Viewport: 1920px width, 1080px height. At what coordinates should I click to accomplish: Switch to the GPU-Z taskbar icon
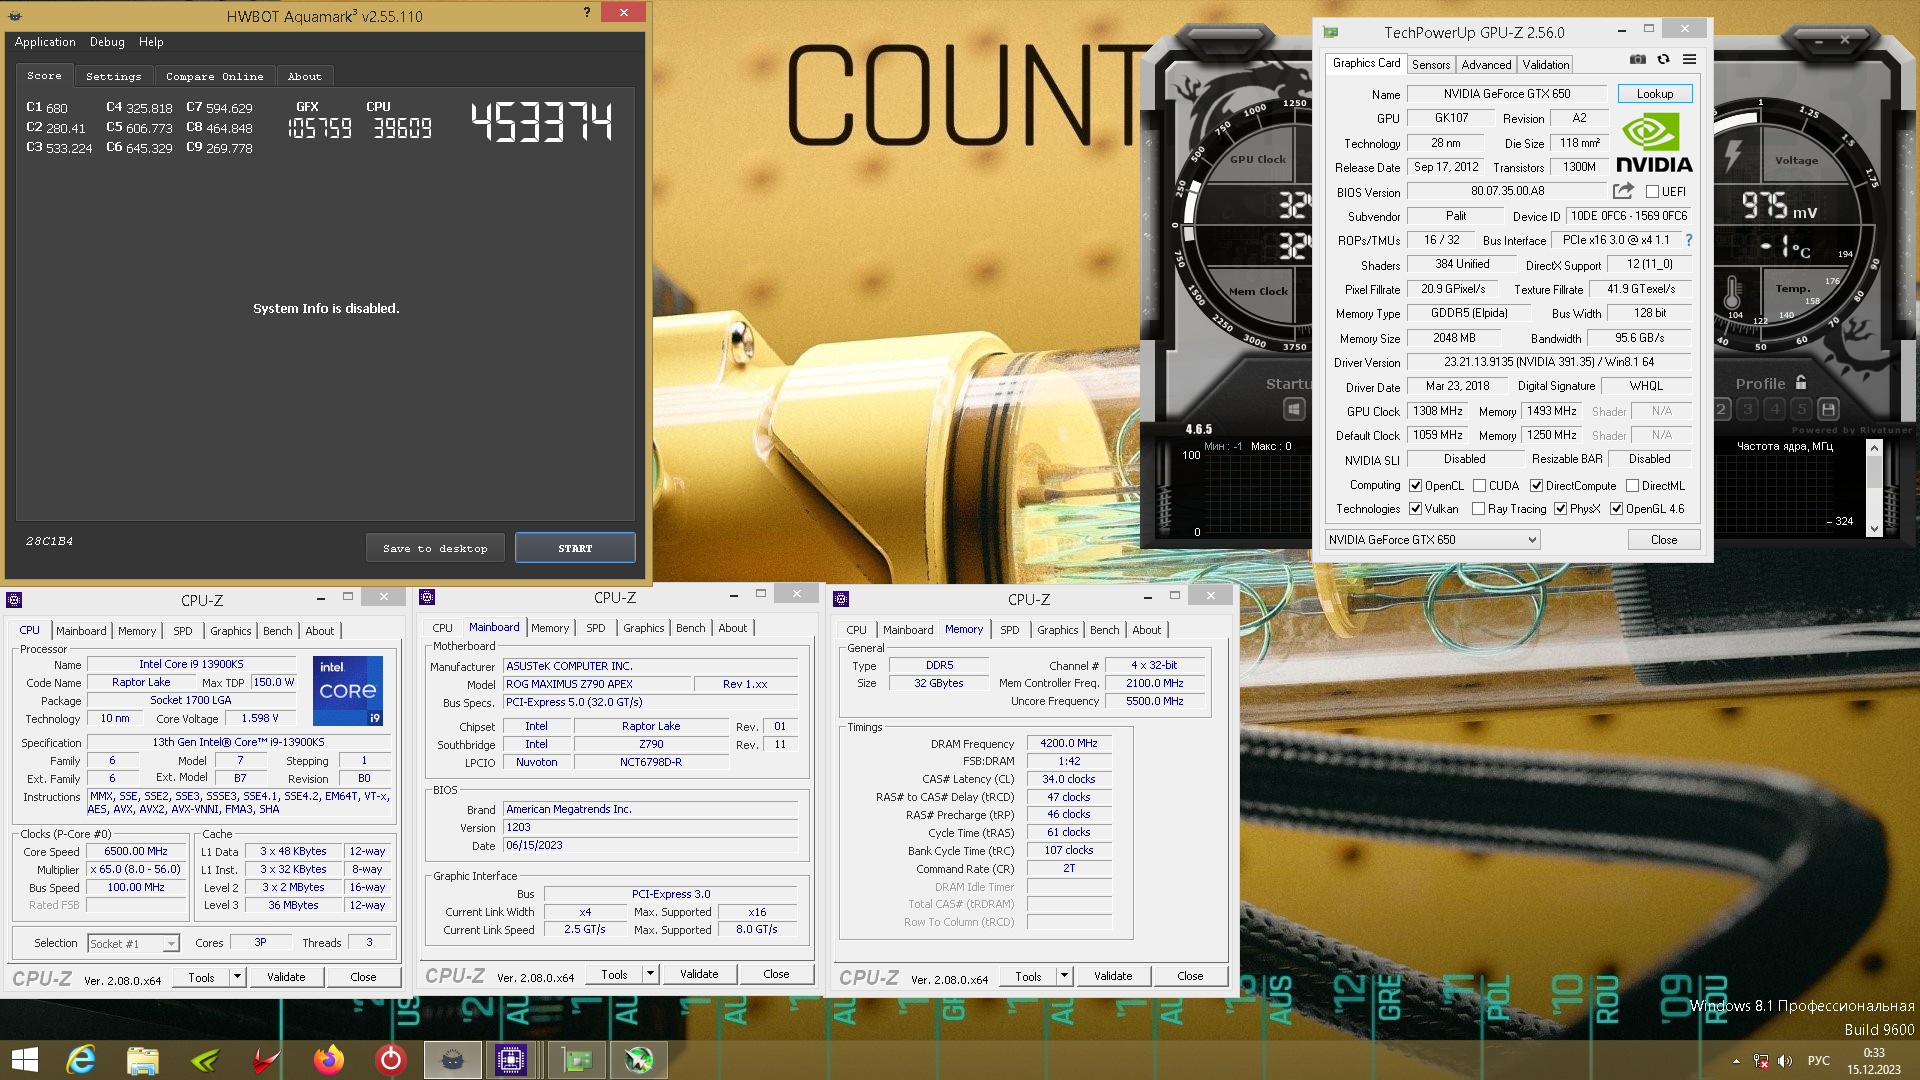coord(577,1060)
